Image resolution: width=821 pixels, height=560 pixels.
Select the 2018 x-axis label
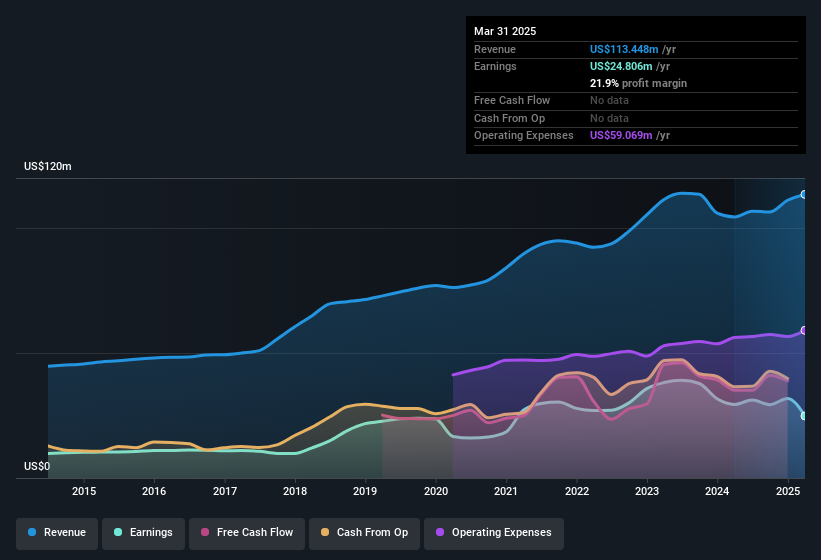coord(295,491)
